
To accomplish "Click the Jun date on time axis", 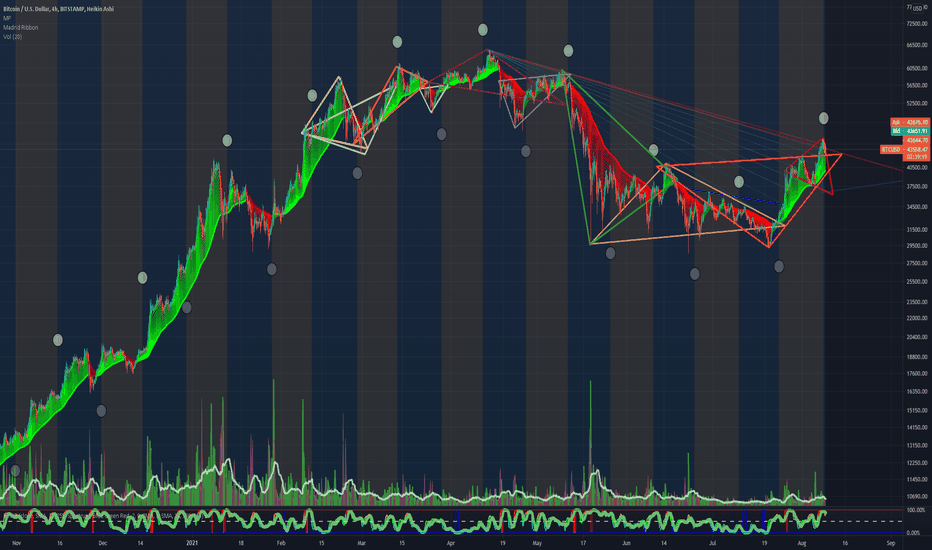I will click(626, 543).
